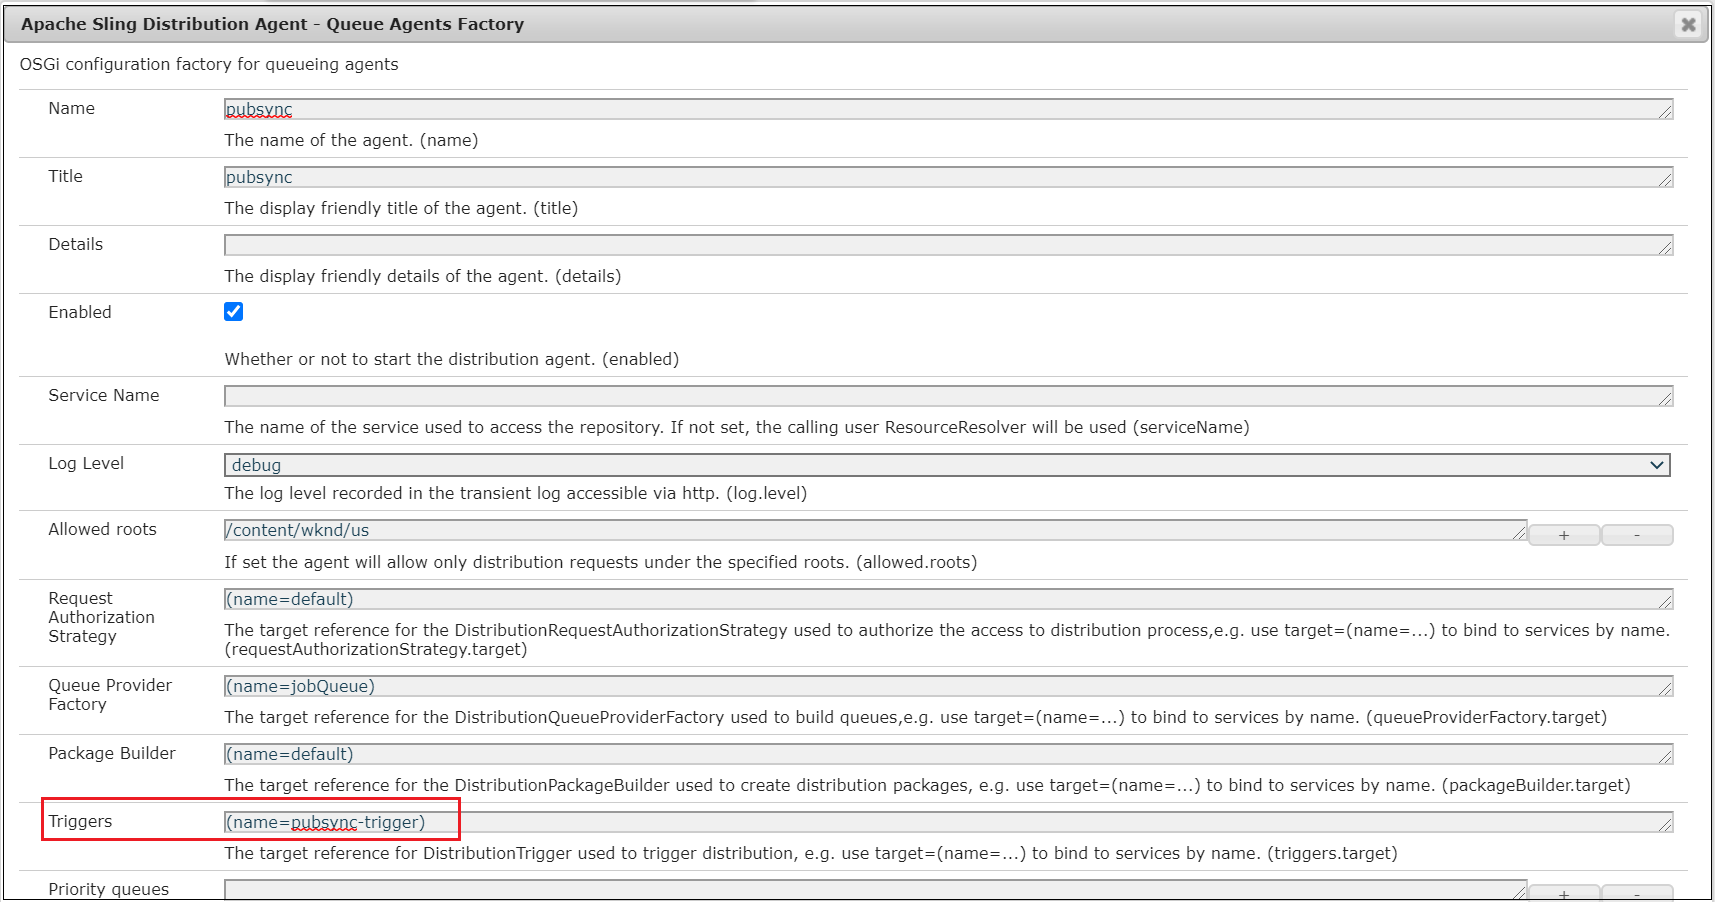Click 'Whether or not to start the distribution agent' text

[x=452, y=359]
